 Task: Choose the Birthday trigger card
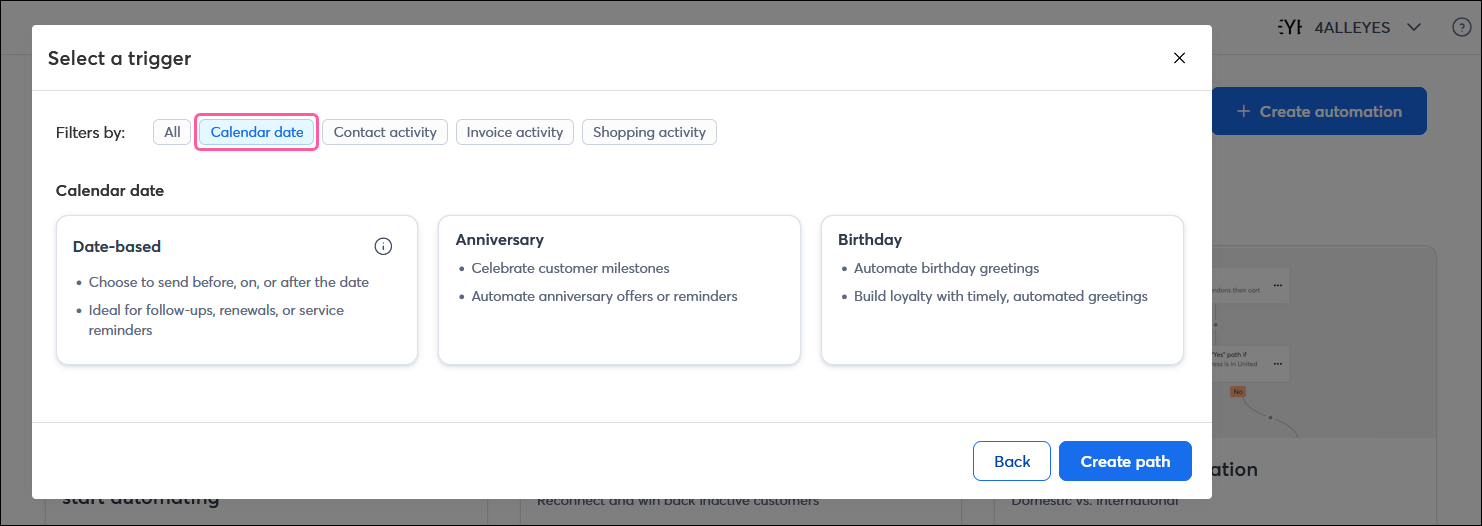point(1002,290)
